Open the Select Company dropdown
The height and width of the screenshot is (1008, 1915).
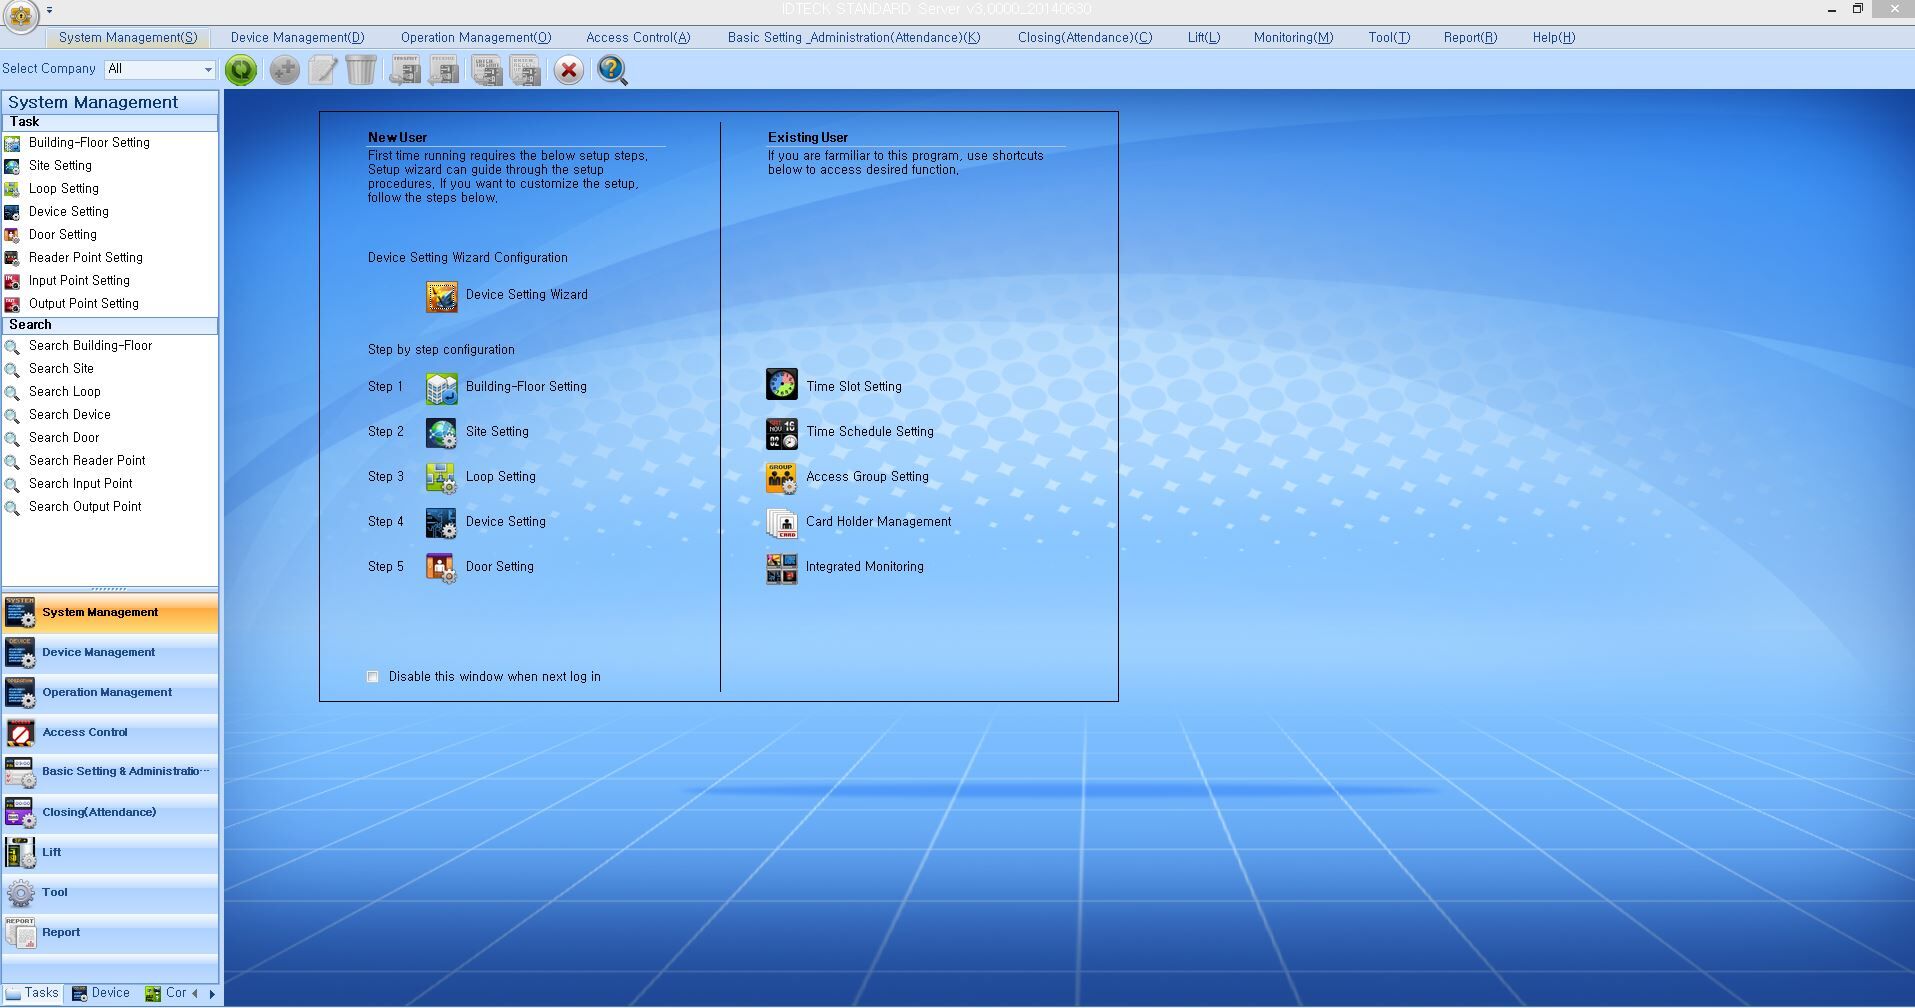[x=206, y=69]
